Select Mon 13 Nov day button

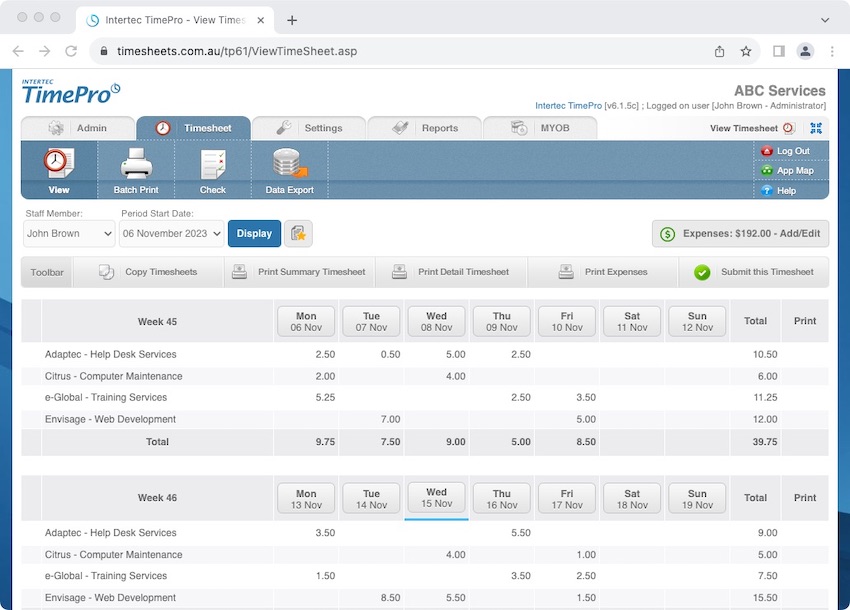coord(306,499)
